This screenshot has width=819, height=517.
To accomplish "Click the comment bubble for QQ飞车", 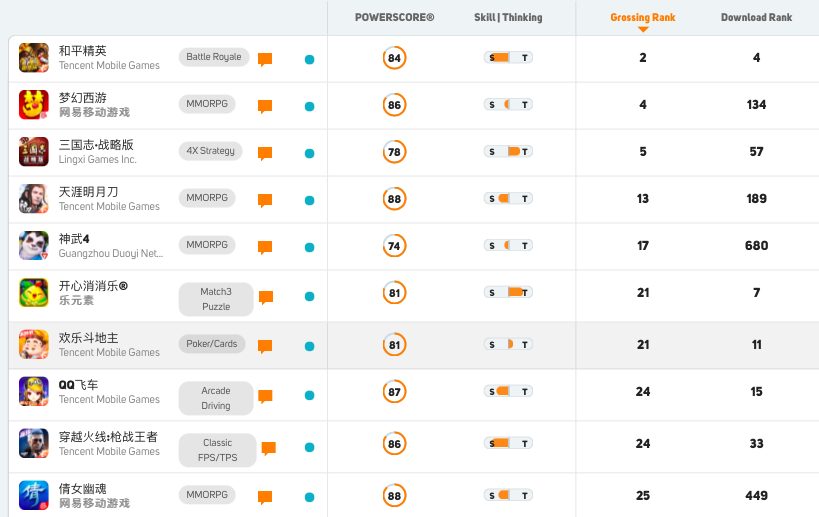I will click(265, 397).
